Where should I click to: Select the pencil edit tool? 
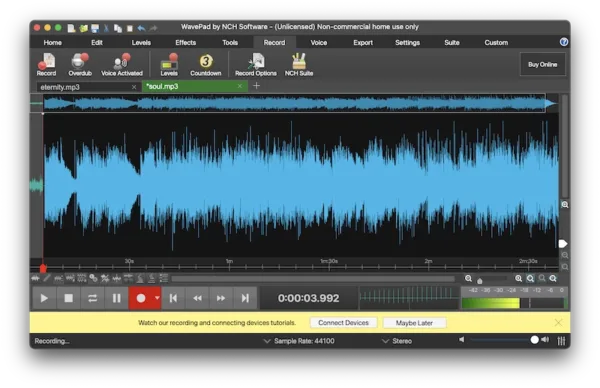47,278
